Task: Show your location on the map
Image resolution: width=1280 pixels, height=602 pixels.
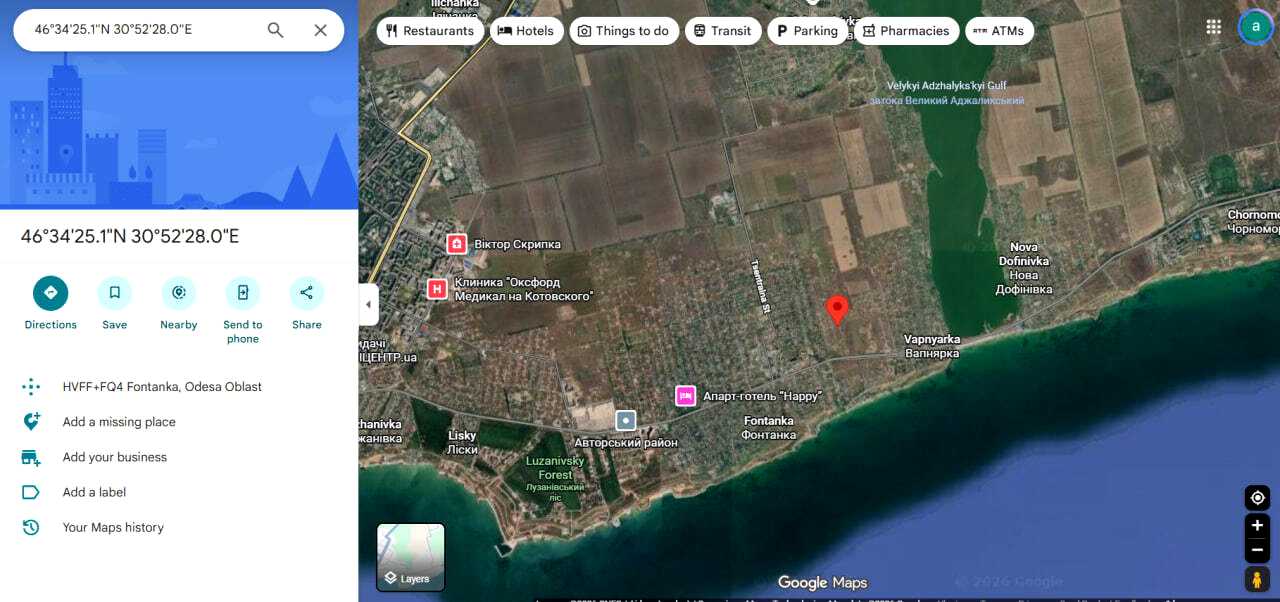Action: 1257,498
